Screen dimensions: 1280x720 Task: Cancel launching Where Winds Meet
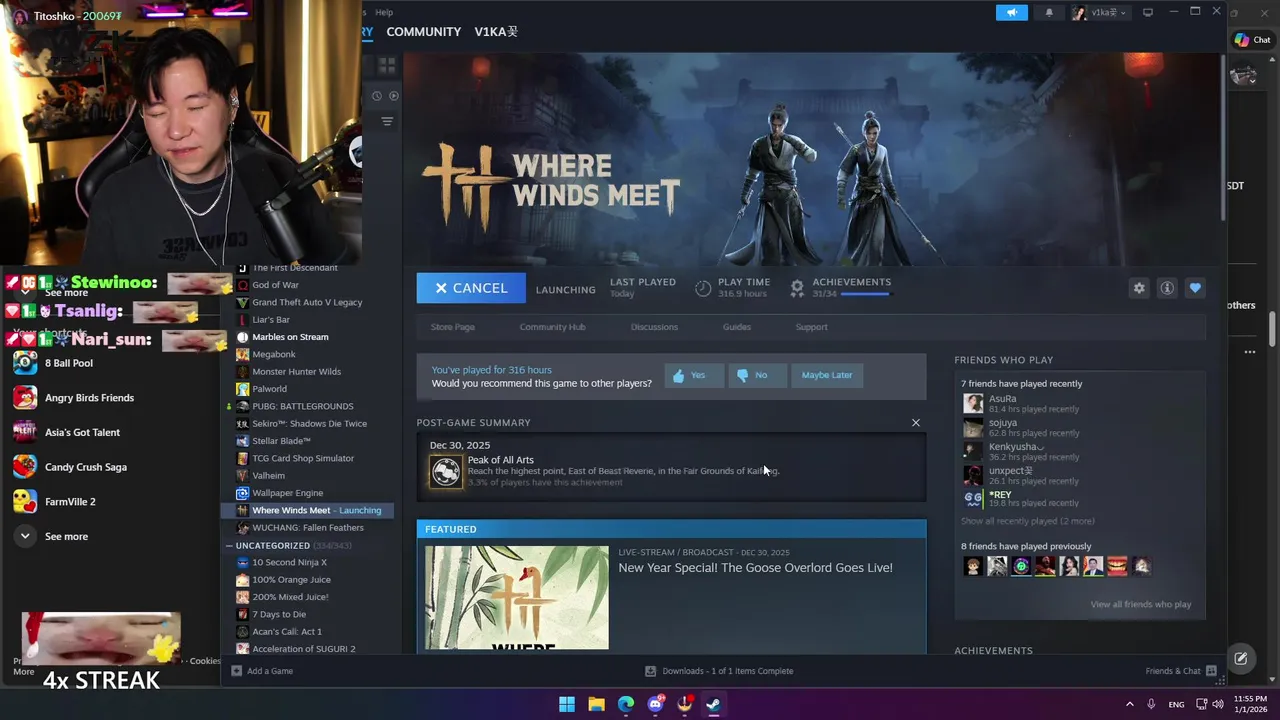point(471,288)
